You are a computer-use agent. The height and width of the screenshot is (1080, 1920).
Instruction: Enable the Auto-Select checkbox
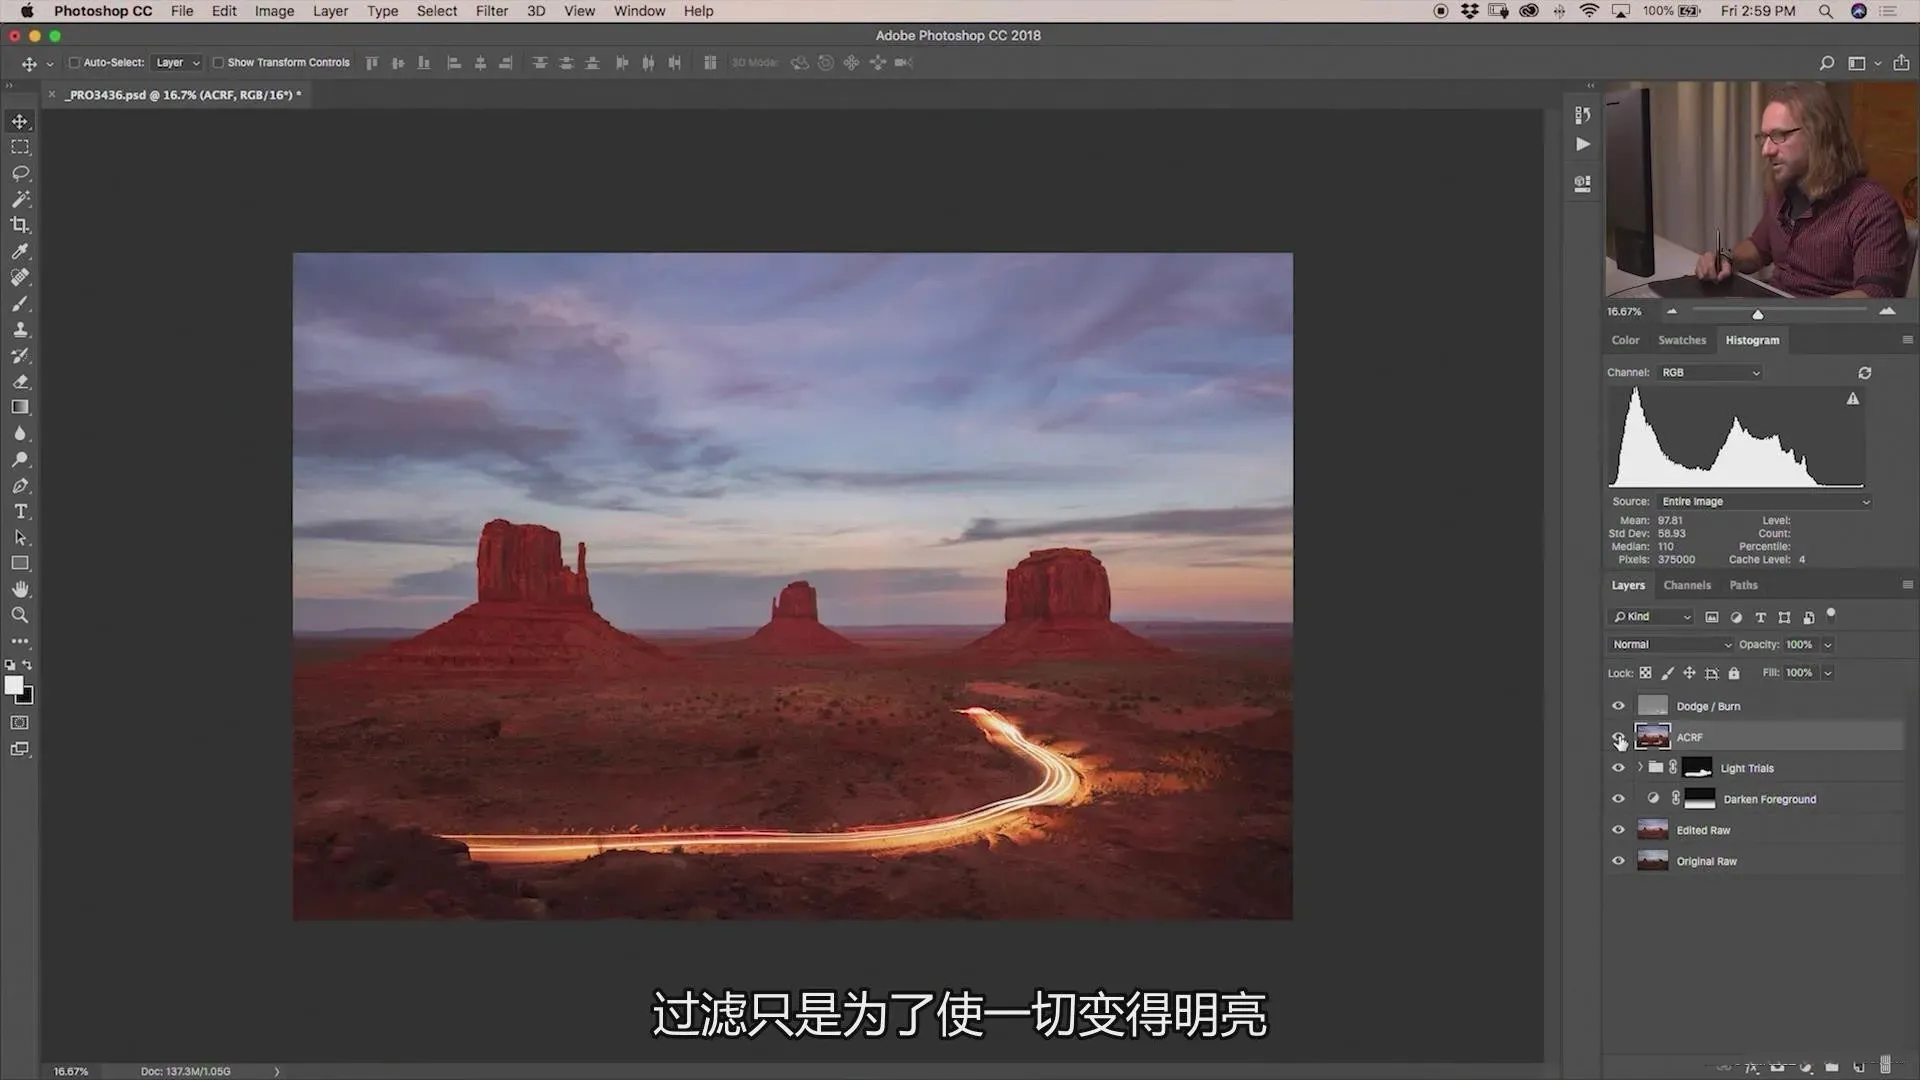(74, 62)
